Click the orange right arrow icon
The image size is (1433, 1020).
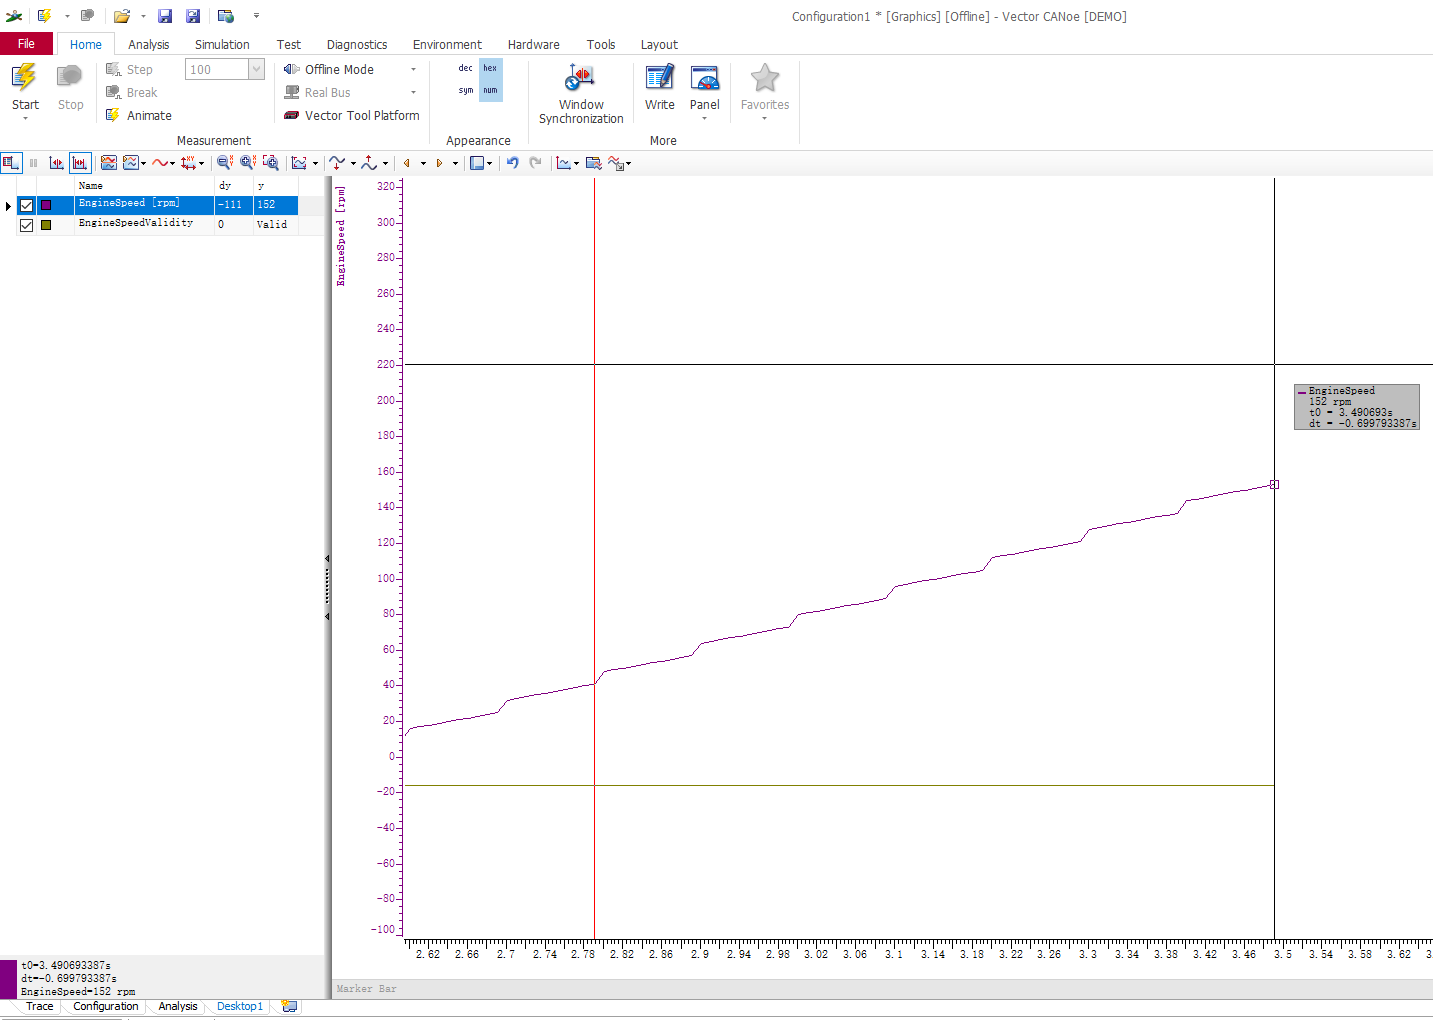(x=439, y=163)
